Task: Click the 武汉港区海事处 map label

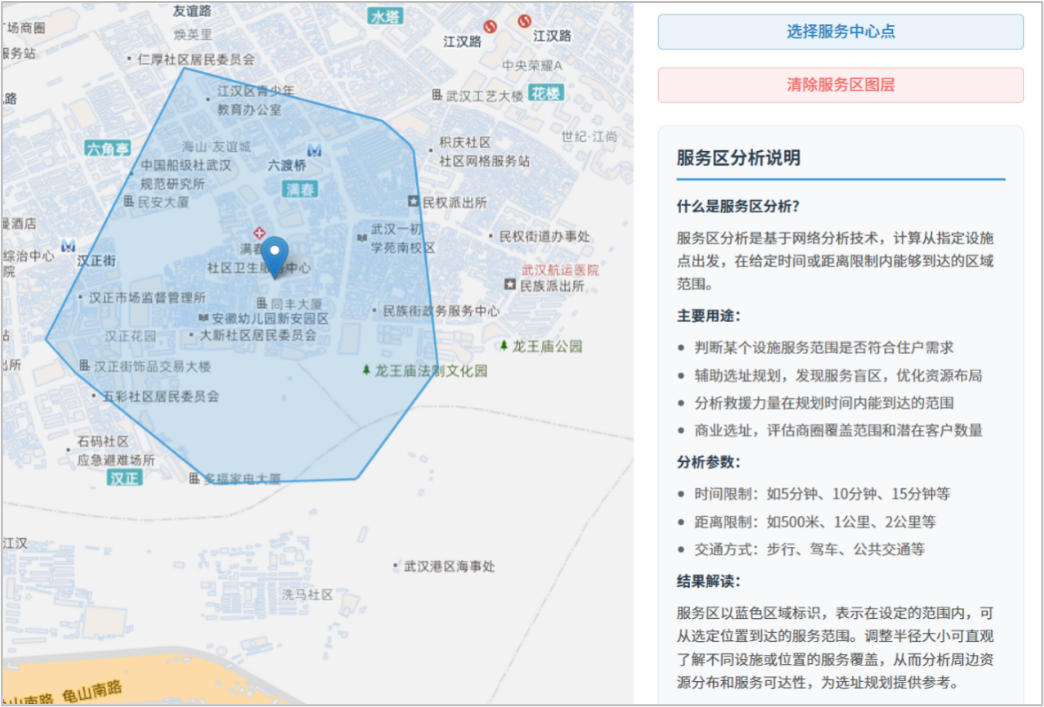Action: (x=449, y=566)
